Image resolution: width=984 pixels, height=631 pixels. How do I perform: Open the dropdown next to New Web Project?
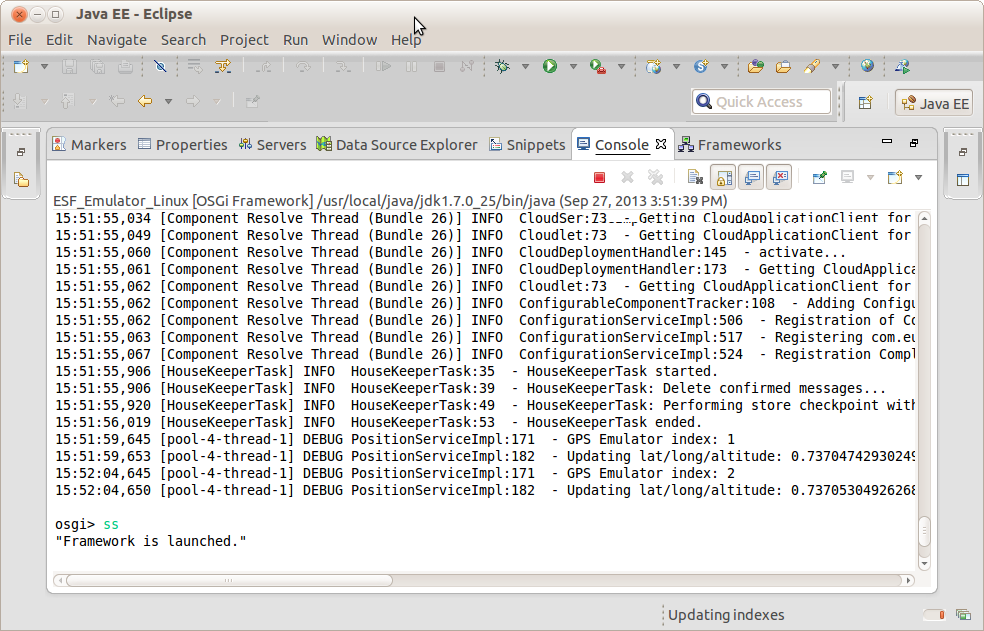click(676, 67)
